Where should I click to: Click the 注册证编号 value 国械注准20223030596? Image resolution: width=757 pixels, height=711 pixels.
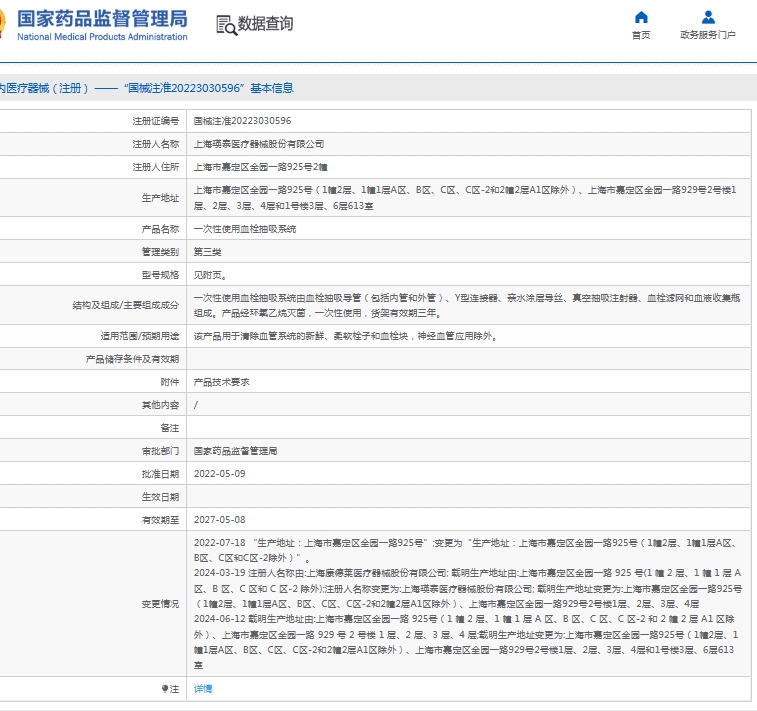pos(242,121)
